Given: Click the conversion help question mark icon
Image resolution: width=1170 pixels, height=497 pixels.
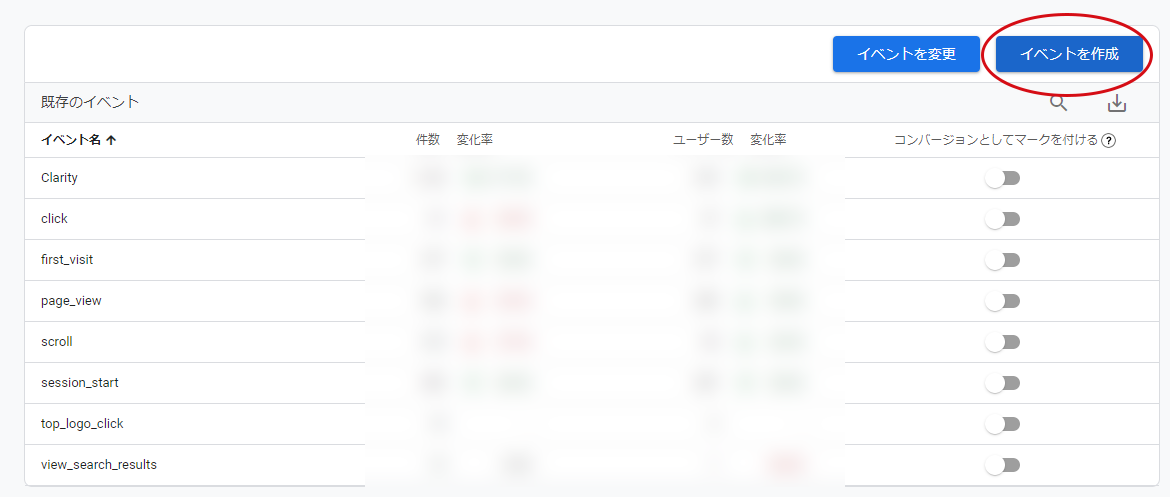Looking at the screenshot, I should pyautogui.click(x=1108, y=141).
